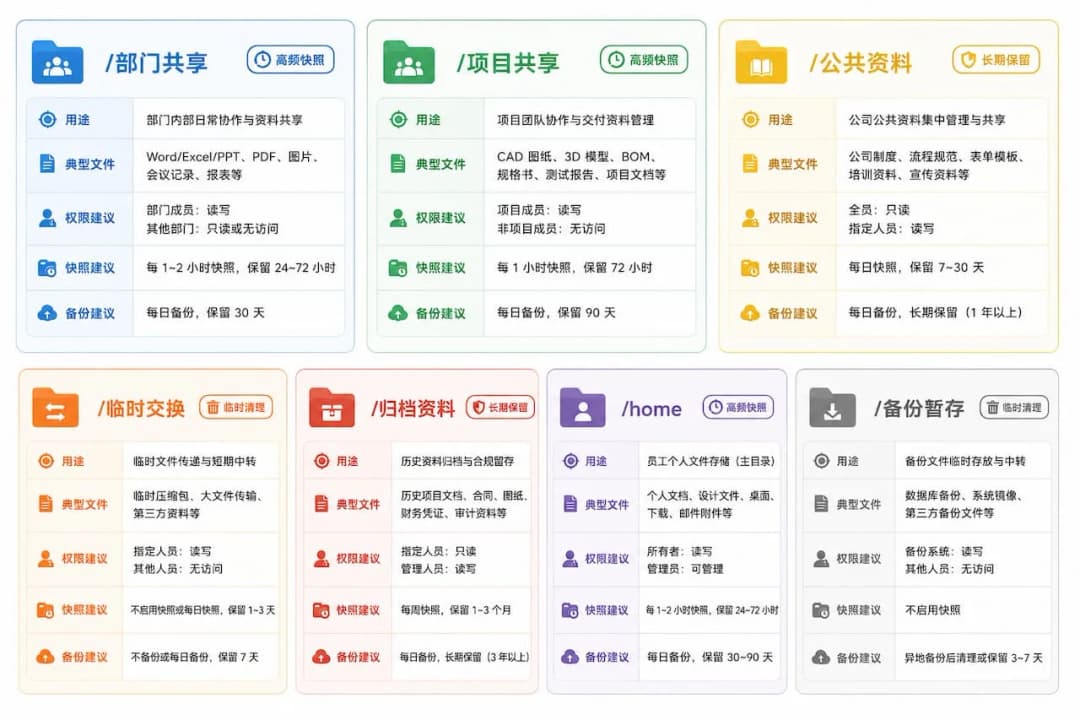Click text 每周快照，保留 1~3 个月
1080x720 pixels.
tap(456, 610)
